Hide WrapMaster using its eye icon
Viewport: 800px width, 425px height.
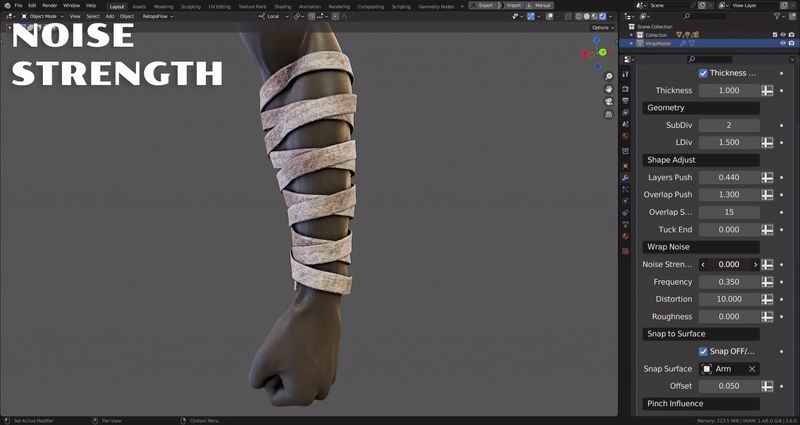click(783, 43)
